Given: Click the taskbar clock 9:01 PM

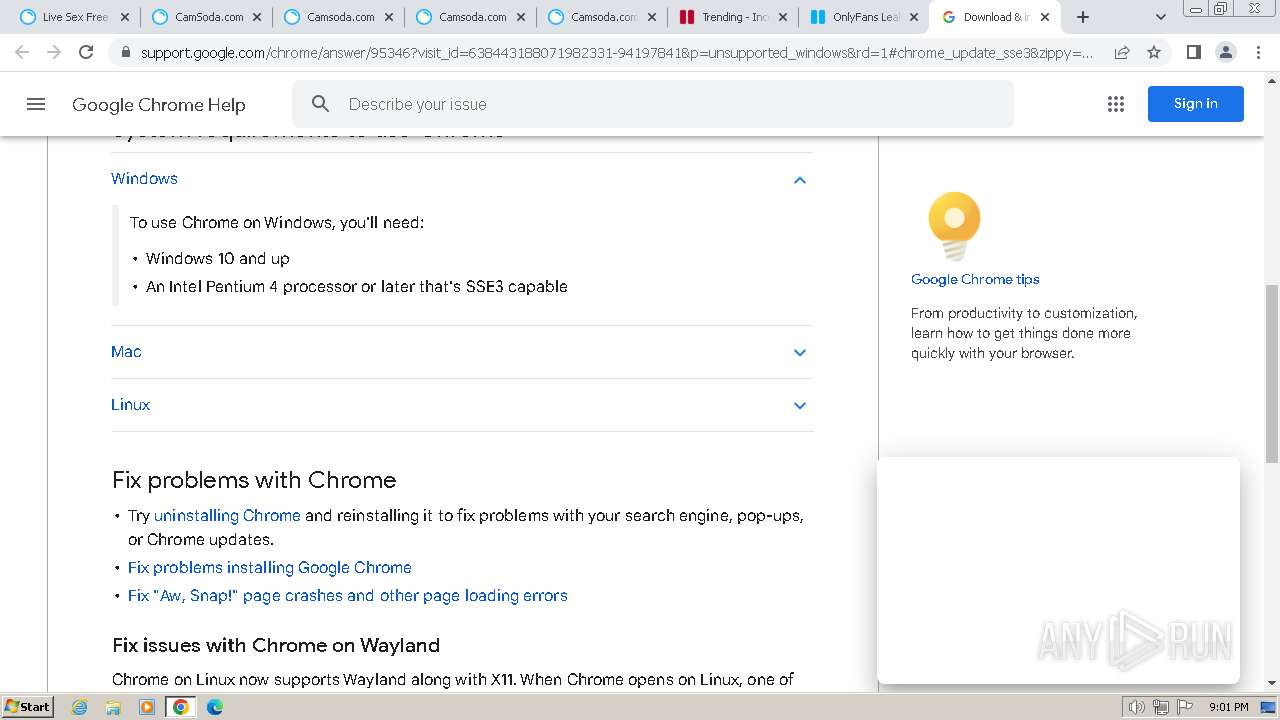Looking at the screenshot, I should click(1229, 707).
